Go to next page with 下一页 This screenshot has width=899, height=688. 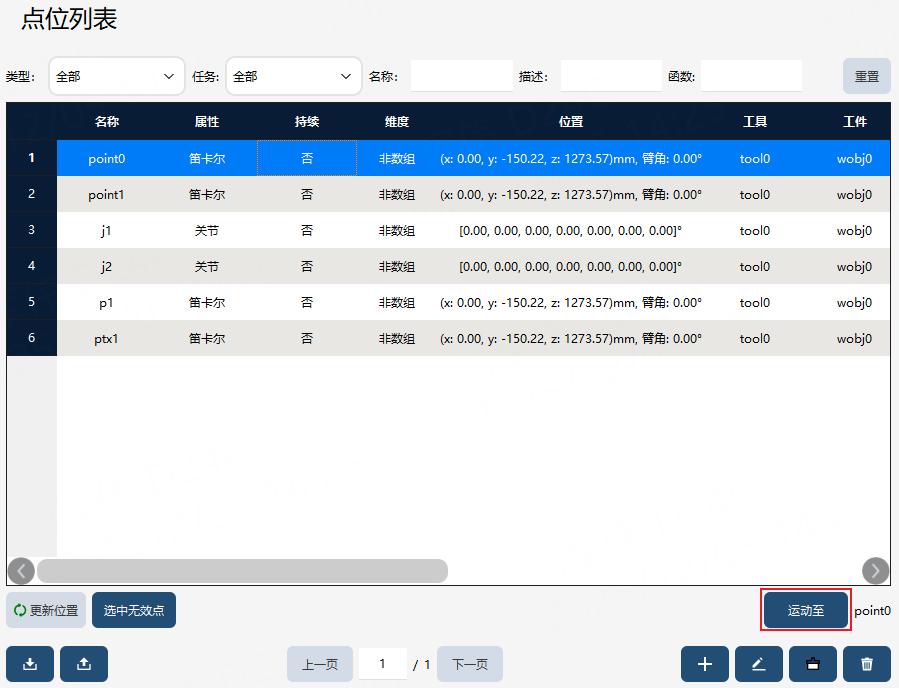[x=470, y=664]
